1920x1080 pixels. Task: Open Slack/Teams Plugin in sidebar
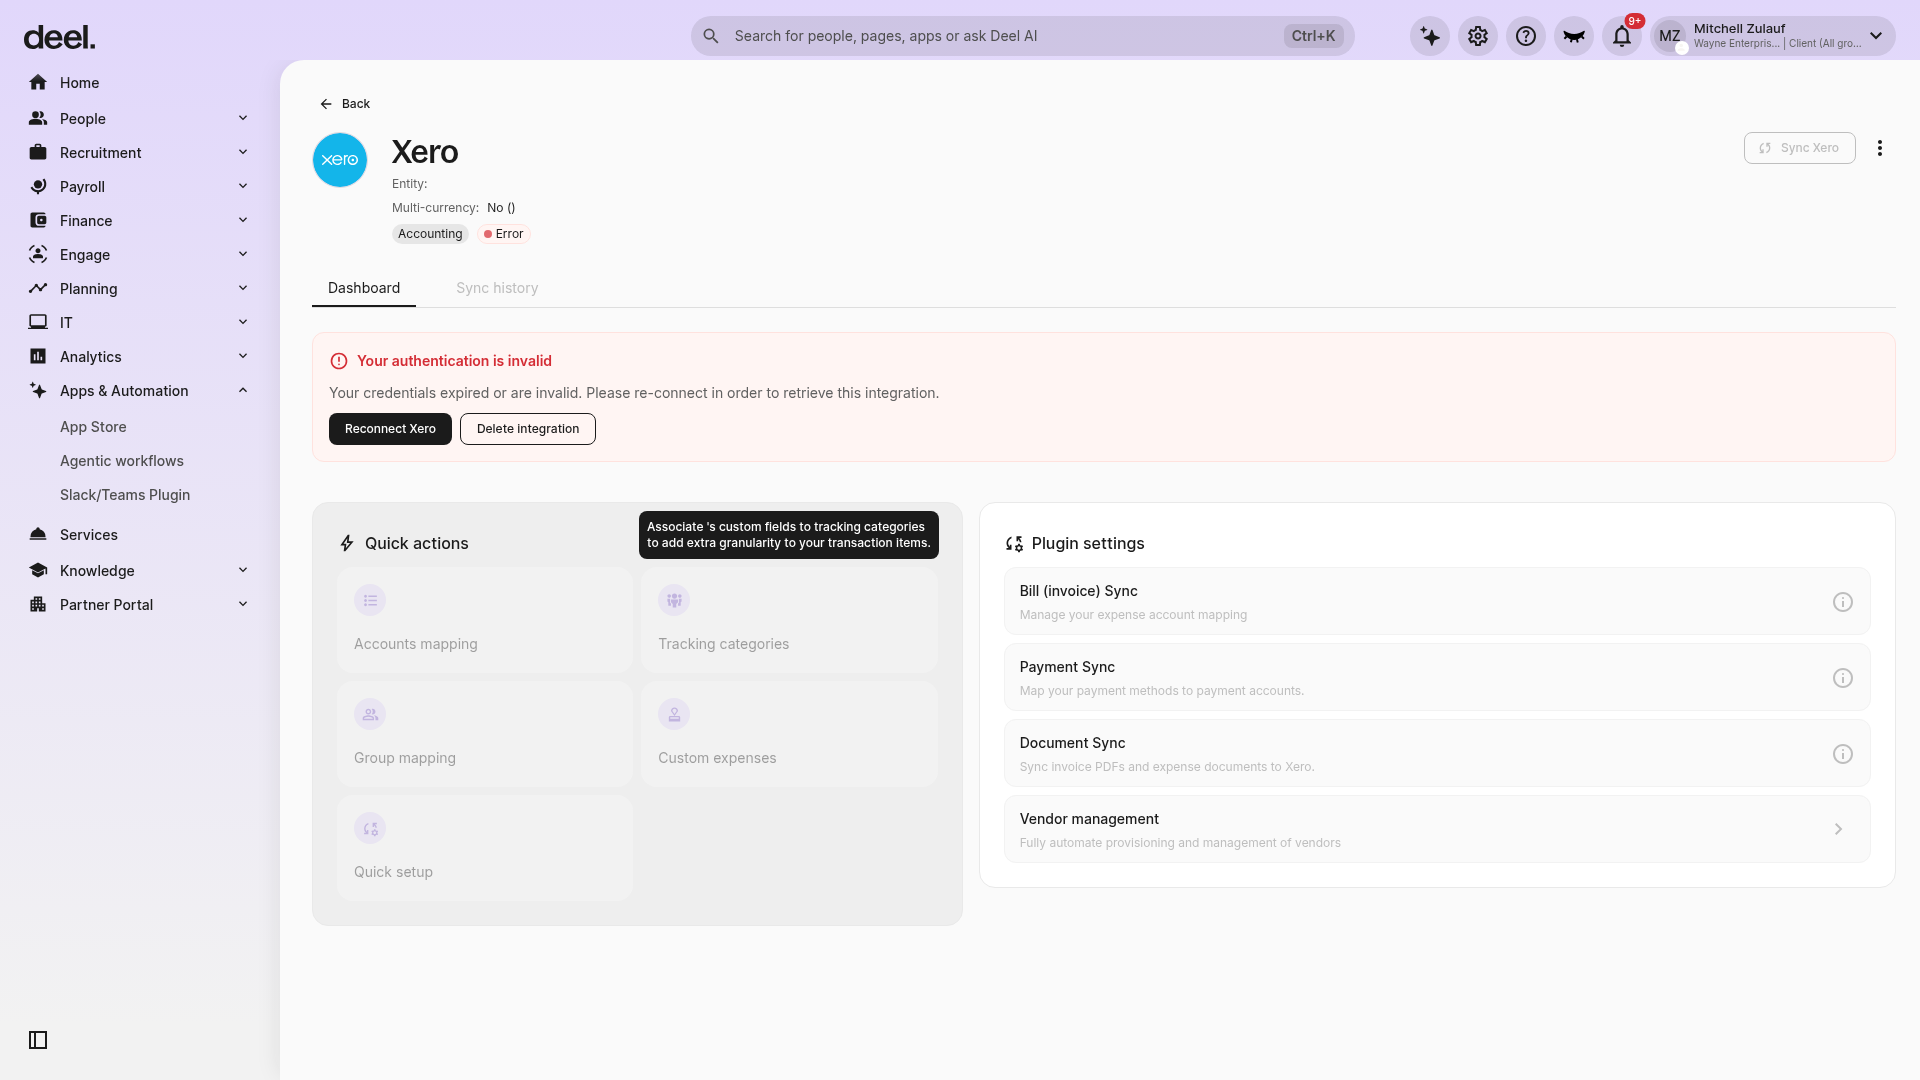click(125, 495)
